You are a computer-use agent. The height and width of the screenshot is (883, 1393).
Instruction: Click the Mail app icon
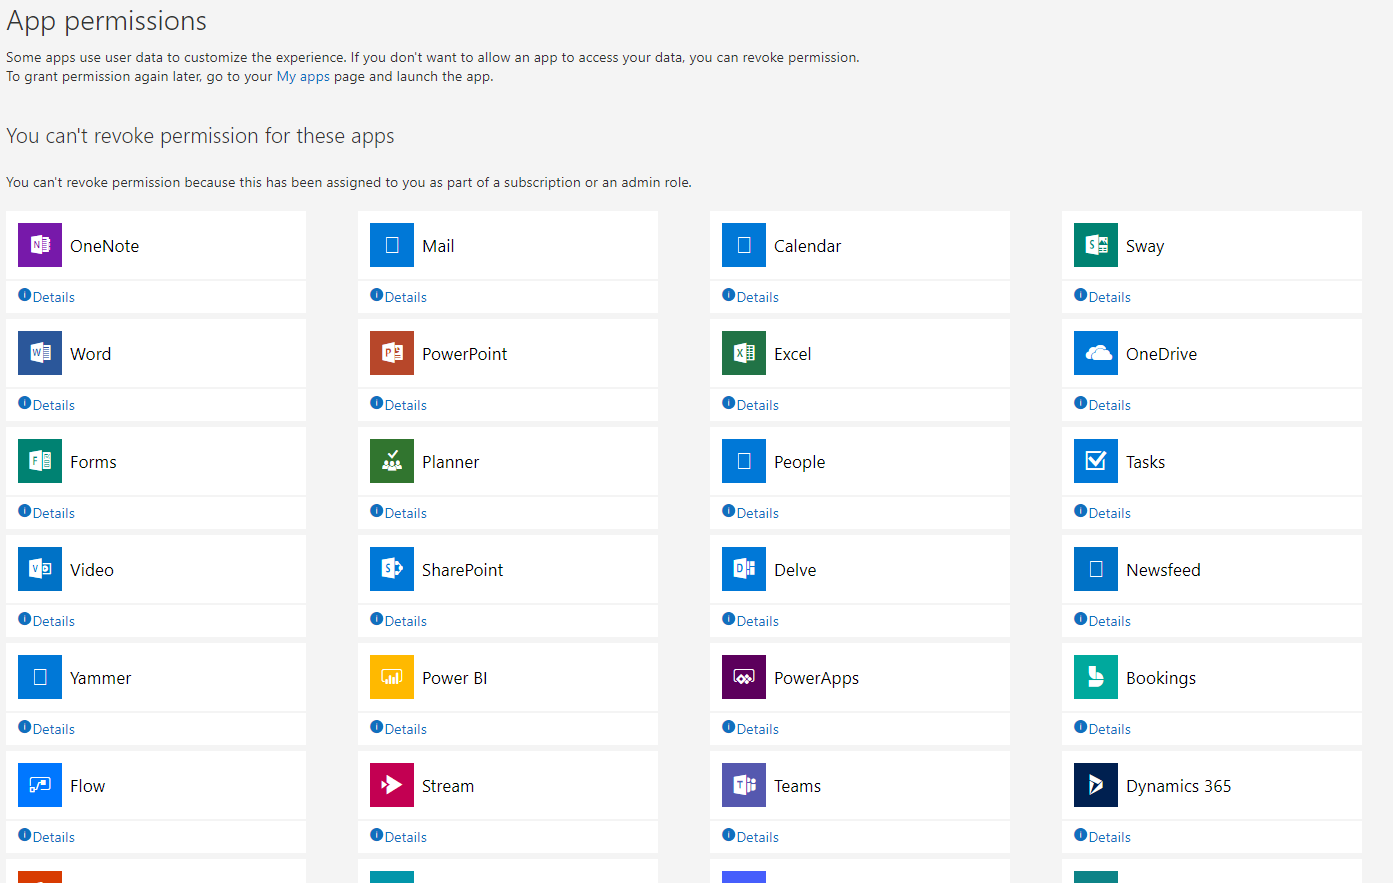click(392, 245)
